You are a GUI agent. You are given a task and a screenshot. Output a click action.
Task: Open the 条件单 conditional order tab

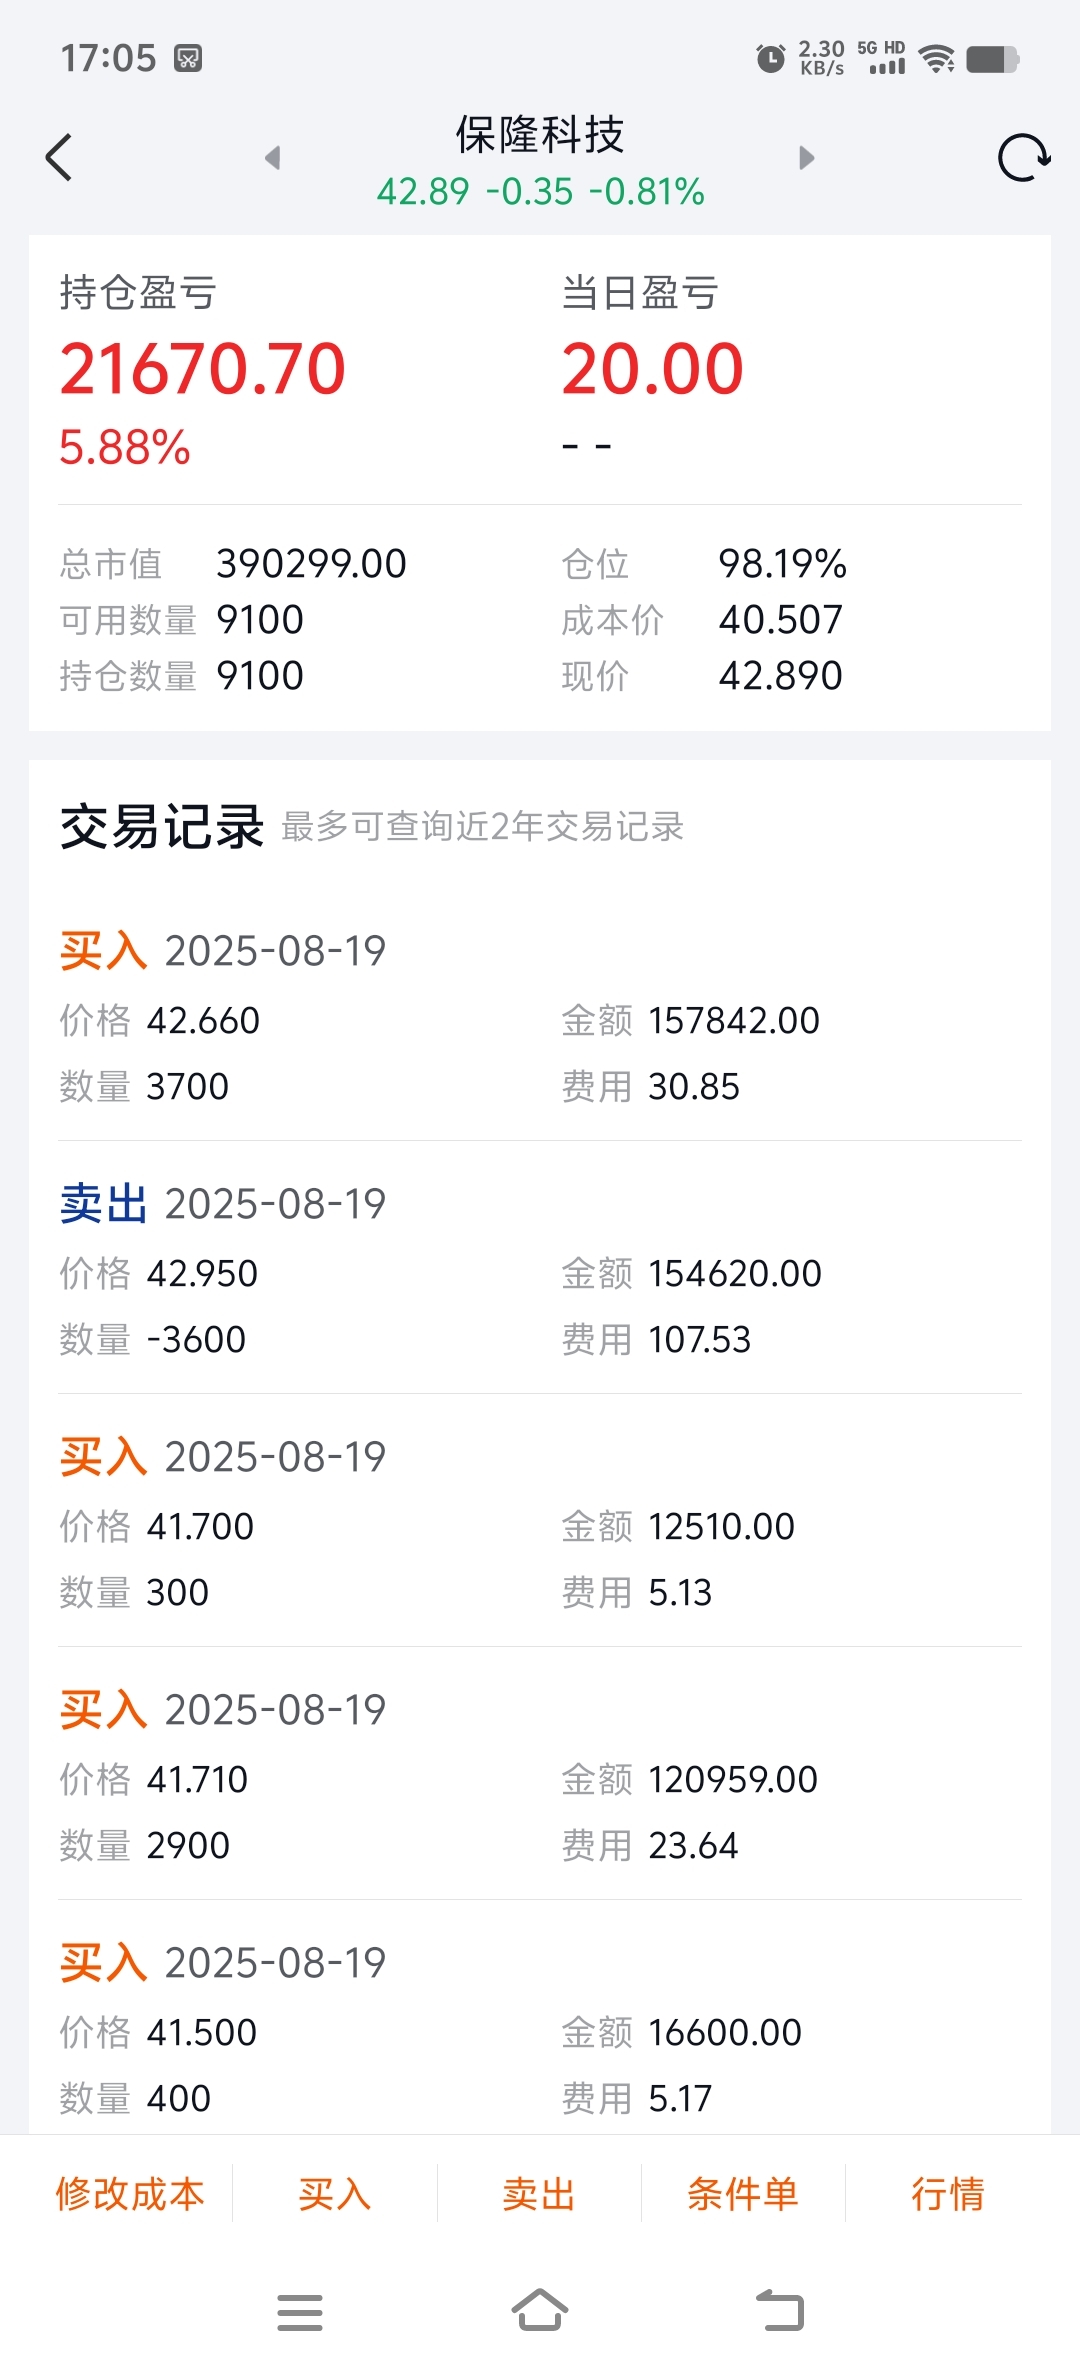(743, 2194)
